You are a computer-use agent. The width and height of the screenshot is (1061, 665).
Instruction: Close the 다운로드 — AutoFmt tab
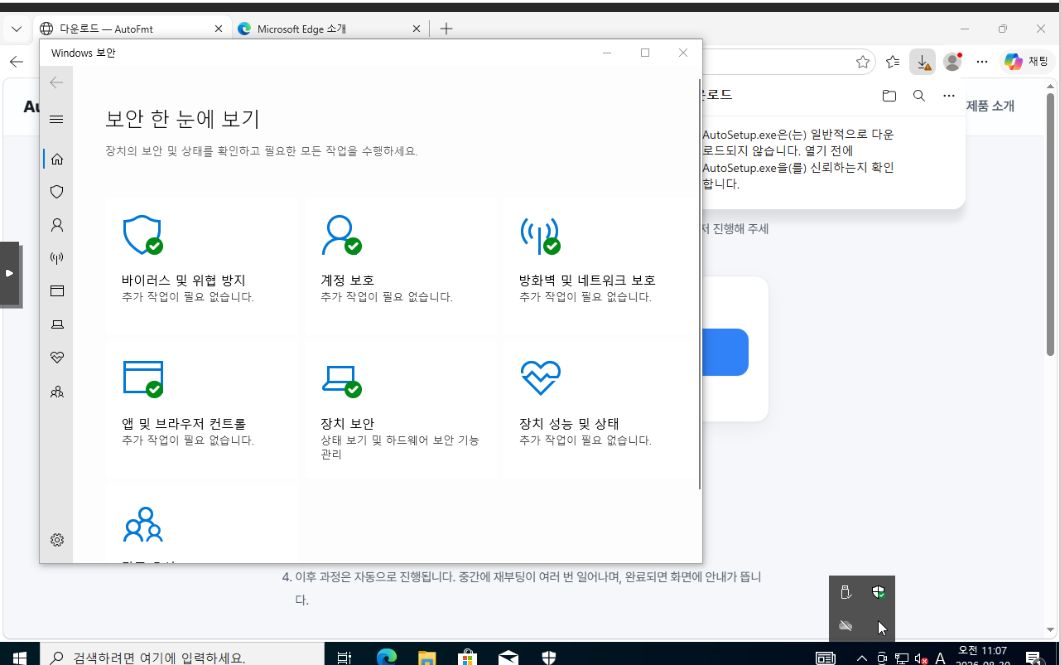[x=219, y=28]
